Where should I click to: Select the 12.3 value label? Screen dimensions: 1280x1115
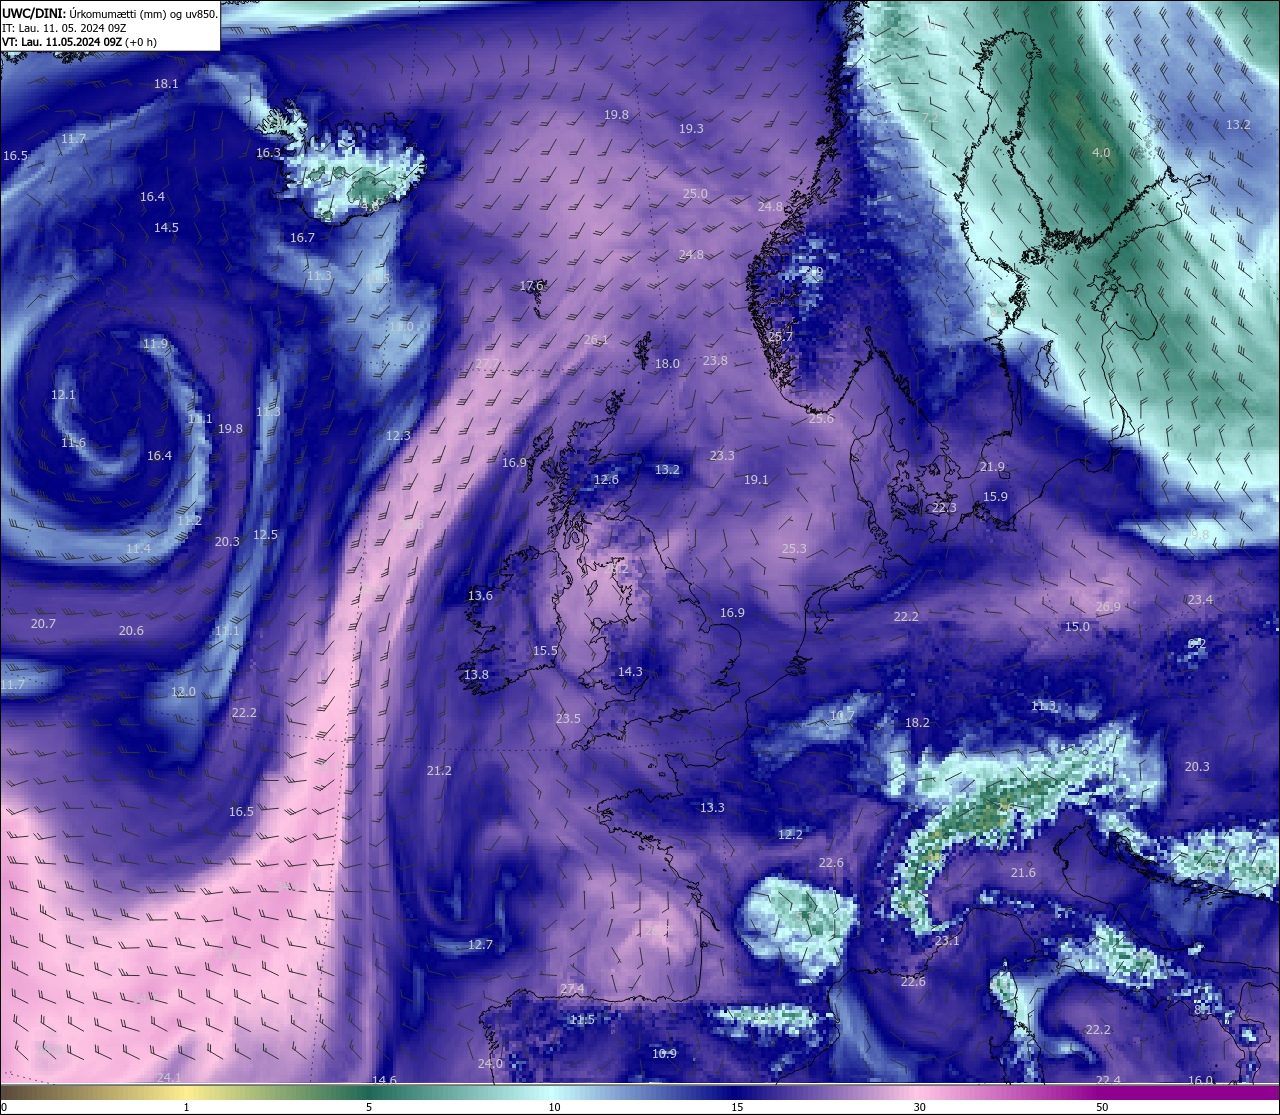click(398, 436)
